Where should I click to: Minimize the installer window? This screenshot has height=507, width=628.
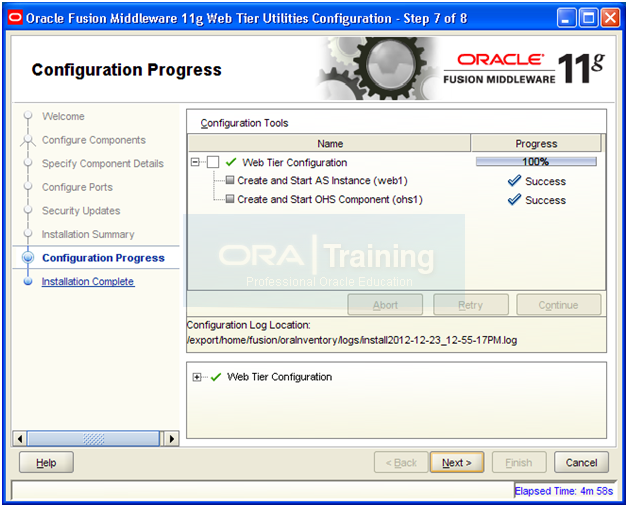(566, 18)
